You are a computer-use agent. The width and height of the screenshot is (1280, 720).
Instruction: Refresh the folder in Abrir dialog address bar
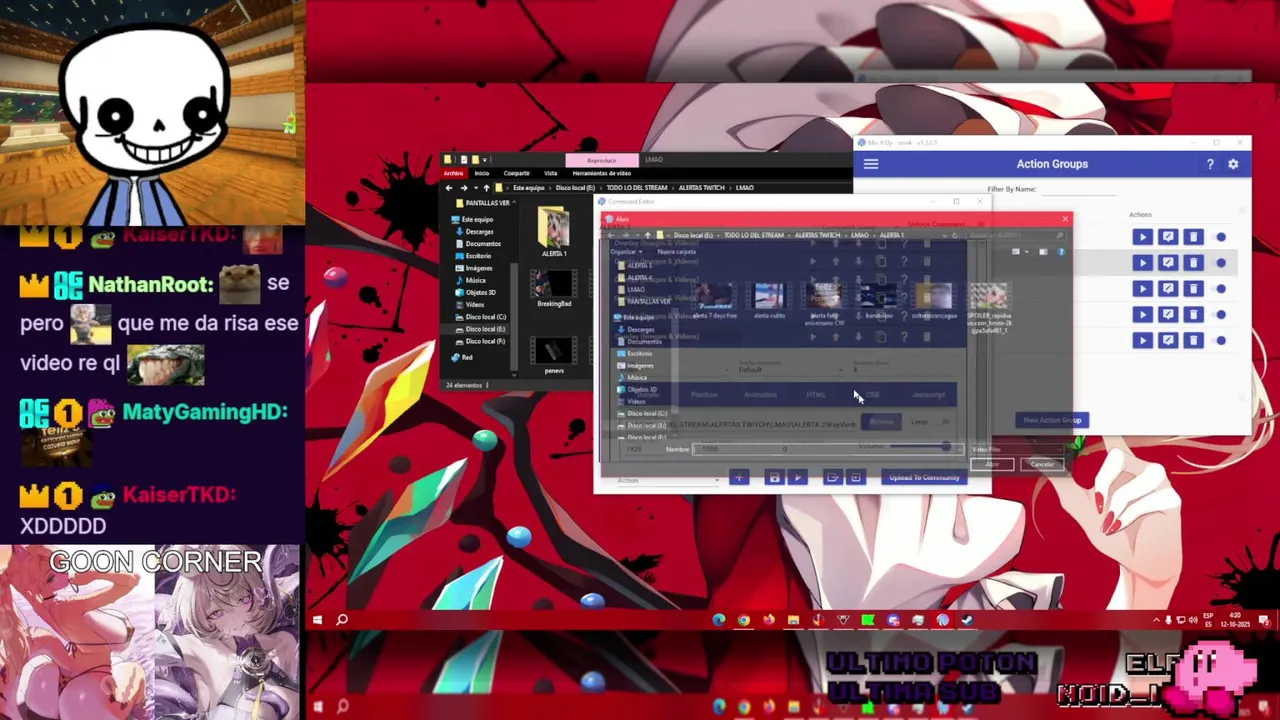955,236
